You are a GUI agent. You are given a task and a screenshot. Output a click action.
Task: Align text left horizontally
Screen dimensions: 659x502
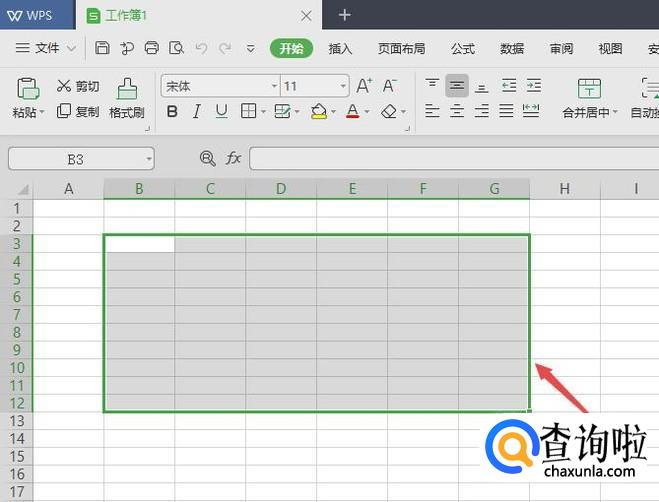(x=432, y=111)
